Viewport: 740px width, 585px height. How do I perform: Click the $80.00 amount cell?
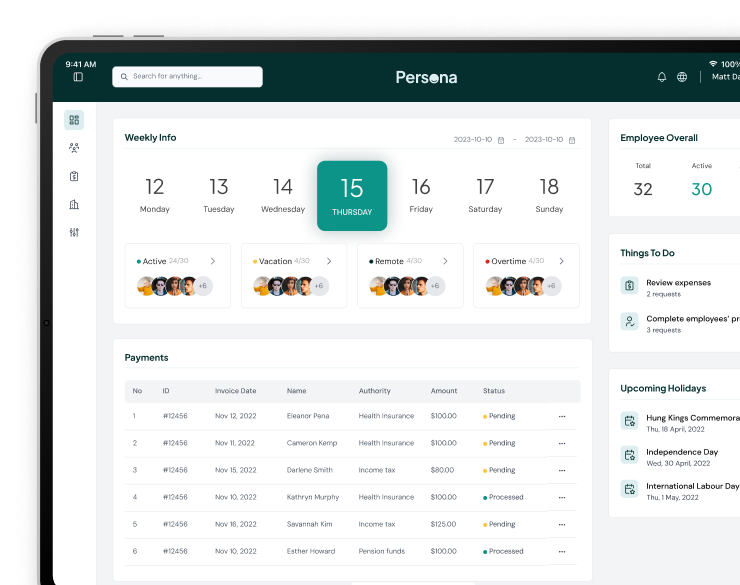click(442, 470)
